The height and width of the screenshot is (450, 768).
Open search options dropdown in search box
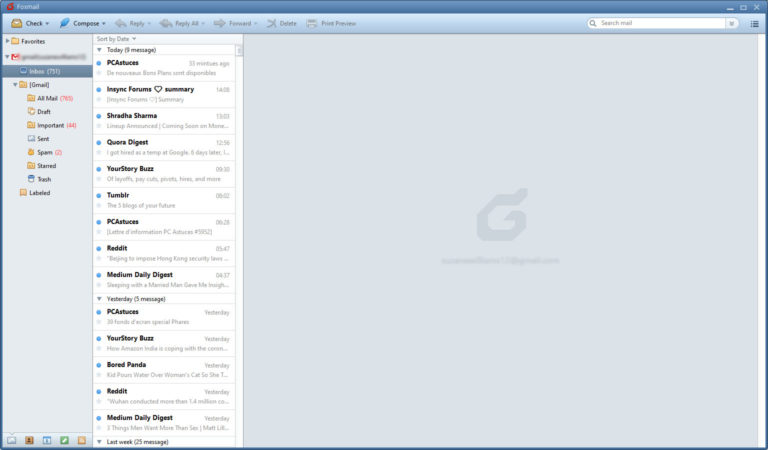pyautogui.click(x=732, y=23)
